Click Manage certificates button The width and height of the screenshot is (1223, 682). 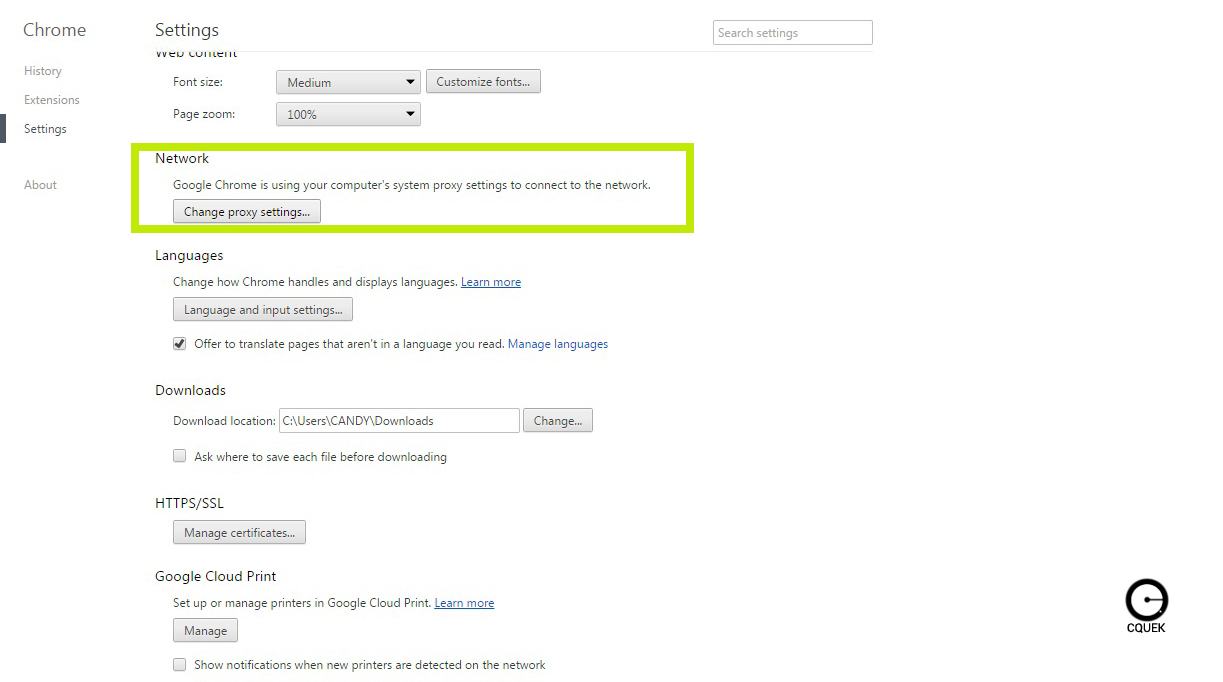[x=239, y=533]
